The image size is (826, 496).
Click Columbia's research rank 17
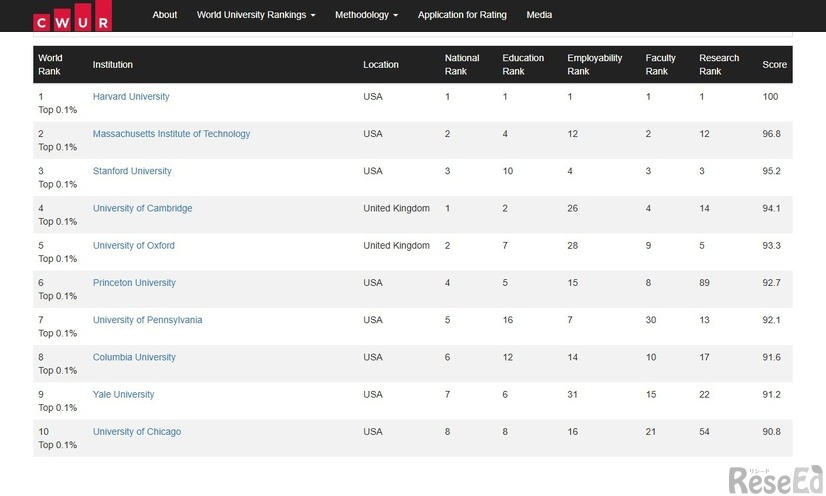pyautogui.click(x=704, y=357)
